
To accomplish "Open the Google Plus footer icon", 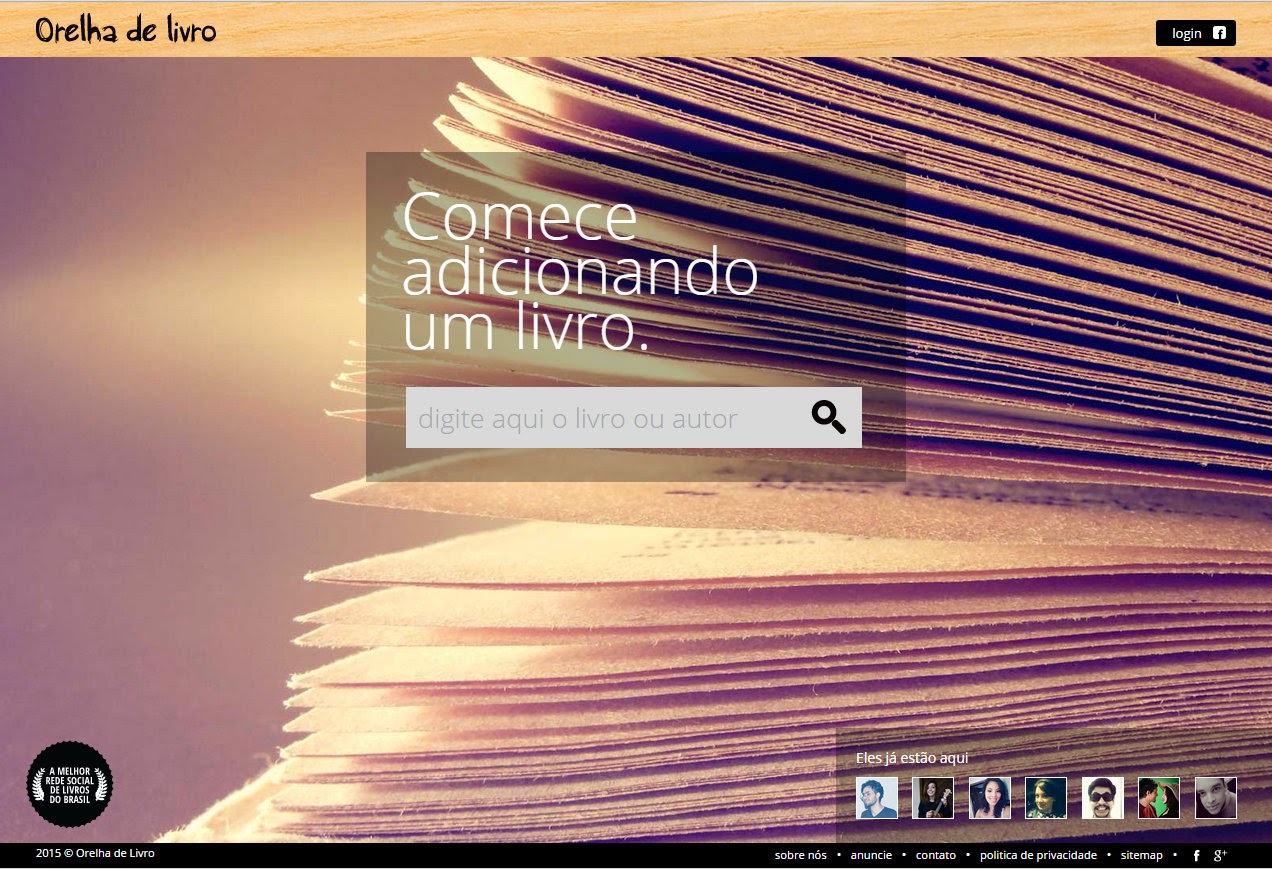I will (x=1220, y=856).
